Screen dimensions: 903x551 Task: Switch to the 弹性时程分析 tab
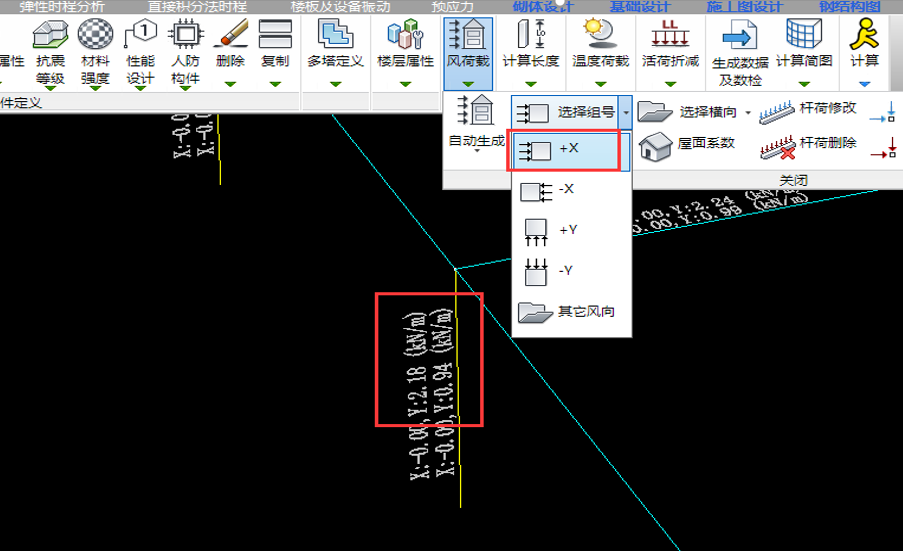[62, 7]
